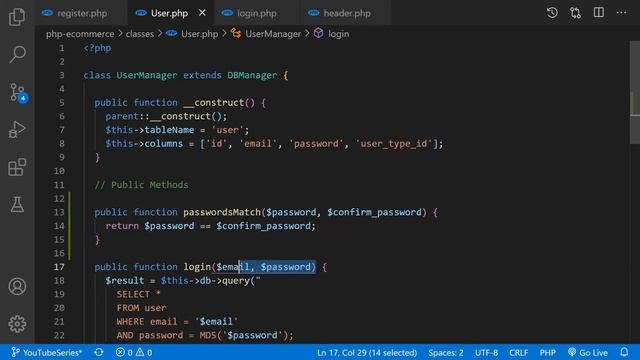Click MD5 function on line 22

point(208,335)
